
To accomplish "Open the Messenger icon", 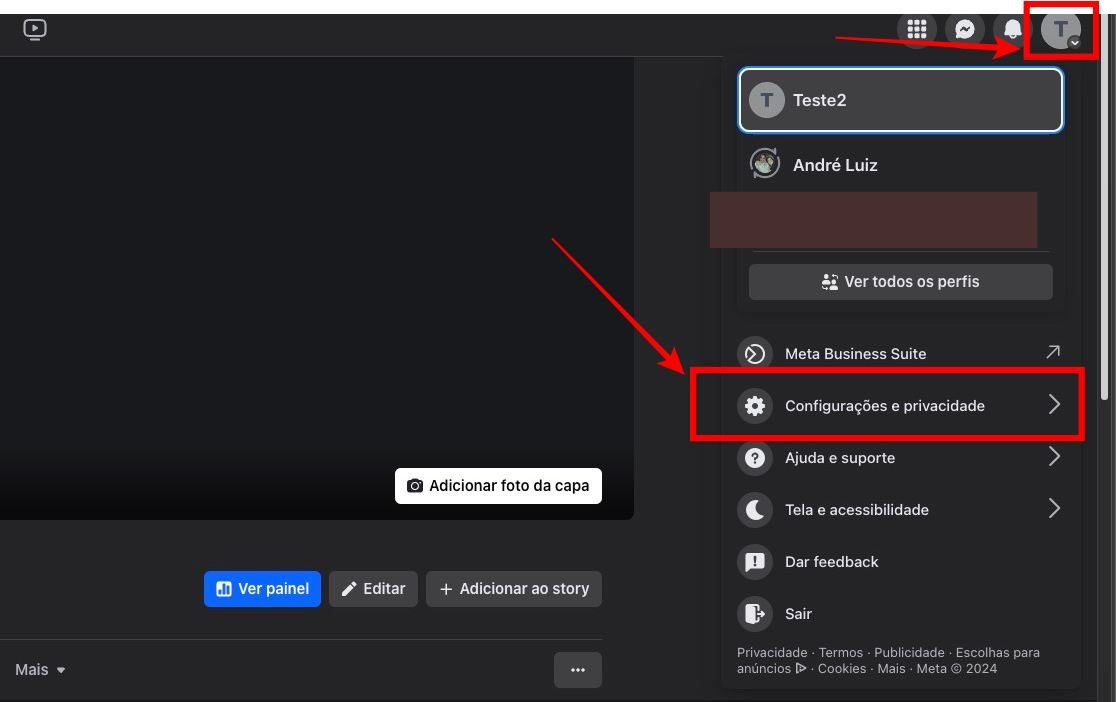I will tap(964, 29).
